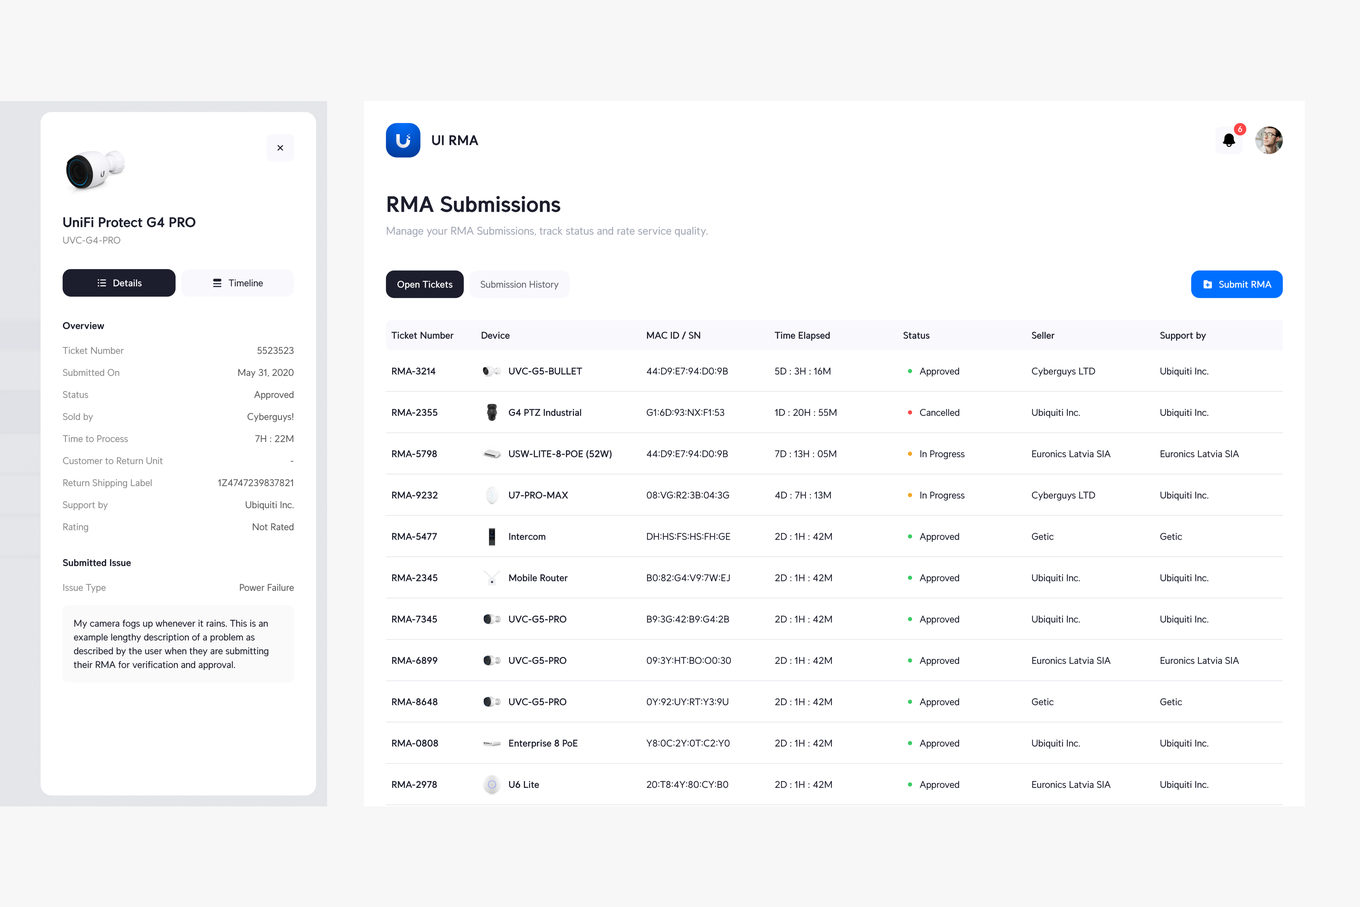The image size is (1360, 907).
Task: Click the G4 PTZ Industrial device name
Action: click(545, 412)
